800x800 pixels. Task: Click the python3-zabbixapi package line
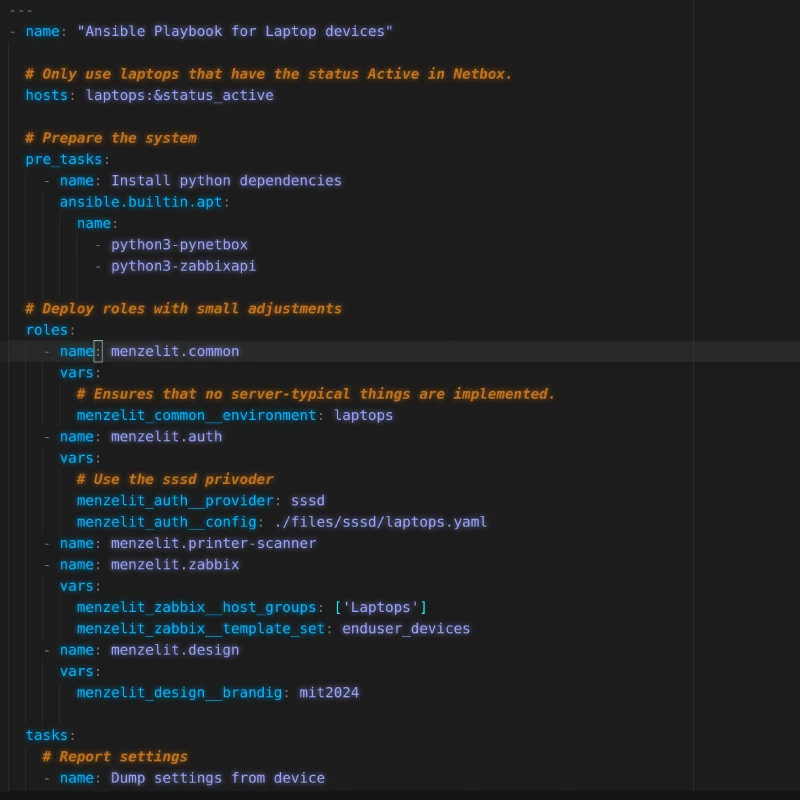pyautogui.click(x=183, y=266)
